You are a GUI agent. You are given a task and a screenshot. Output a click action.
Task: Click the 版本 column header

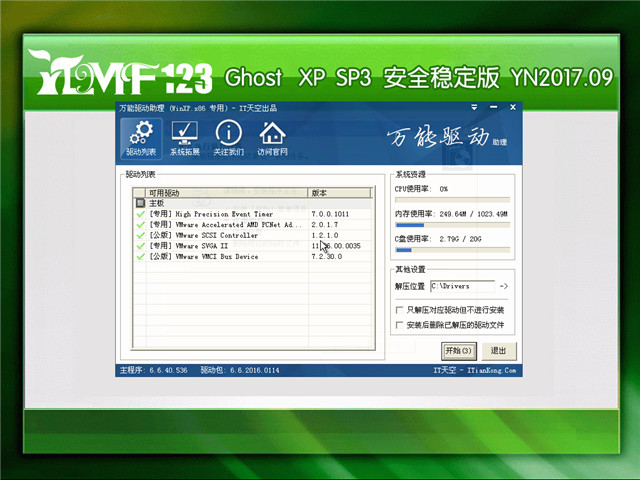coord(342,192)
